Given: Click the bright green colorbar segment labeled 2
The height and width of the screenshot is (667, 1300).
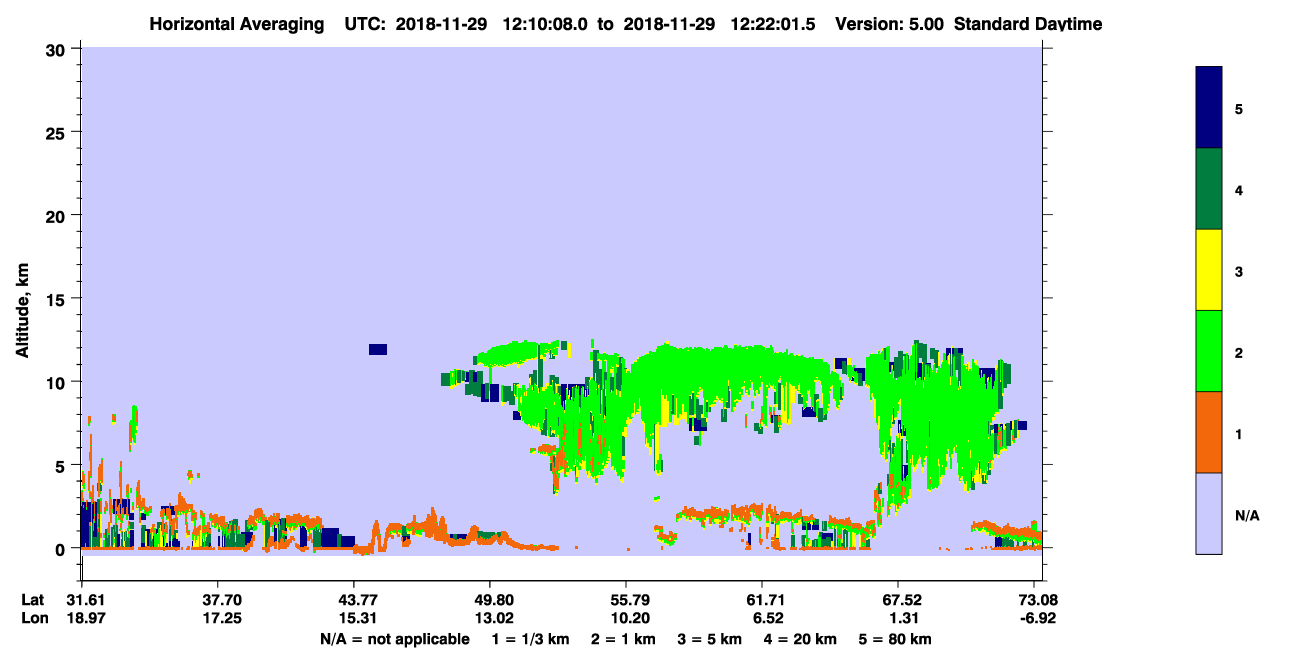Looking at the screenshot, I should 1209,351.
